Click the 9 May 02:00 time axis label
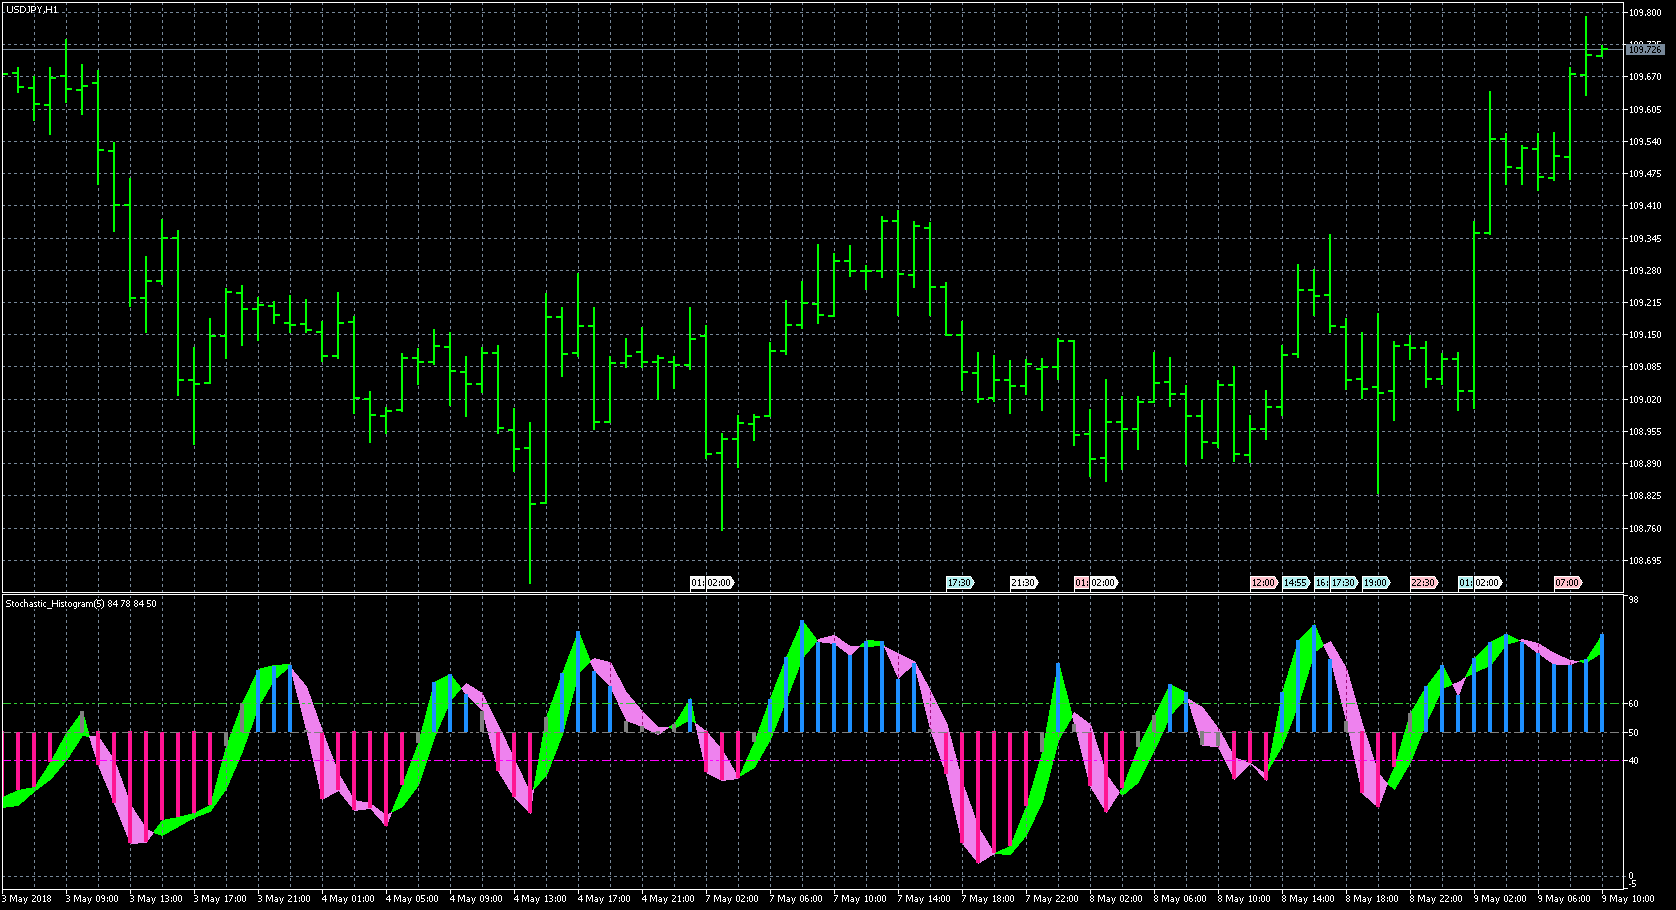The height and width of the screenshot is (910, 1676). tap(1500, 899)
